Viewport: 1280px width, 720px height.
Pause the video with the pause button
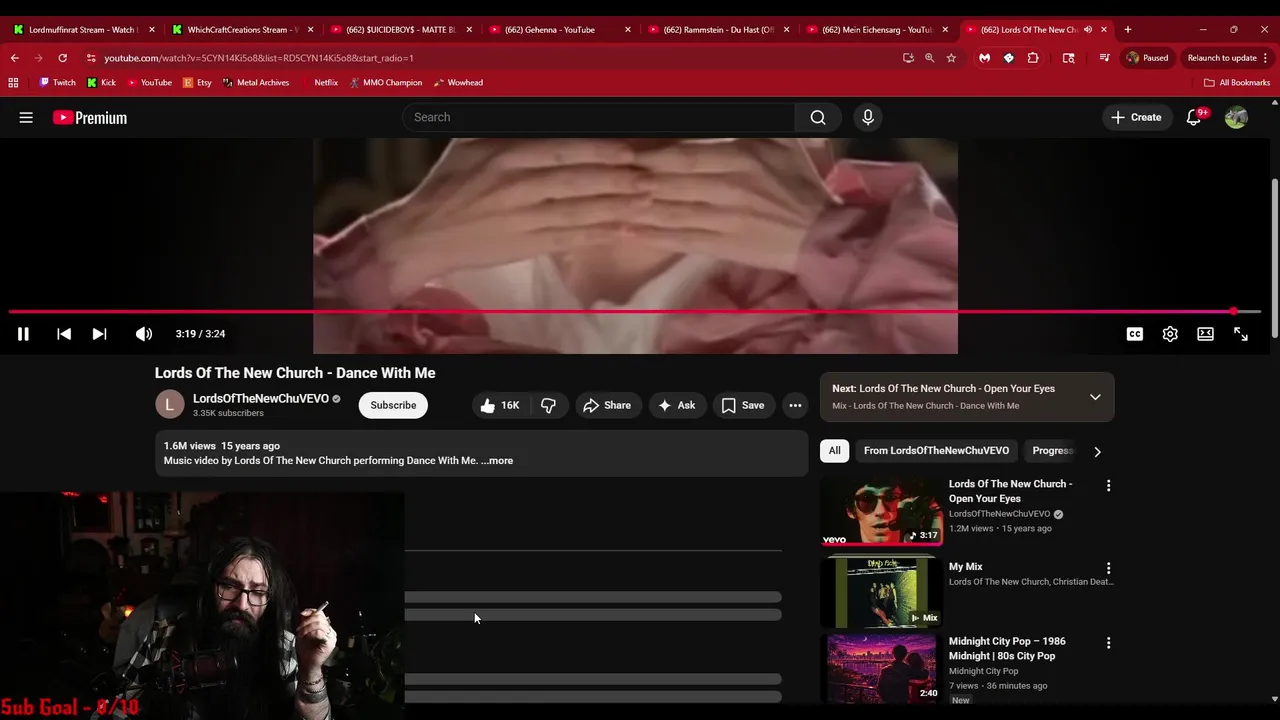tap(23, 334)
